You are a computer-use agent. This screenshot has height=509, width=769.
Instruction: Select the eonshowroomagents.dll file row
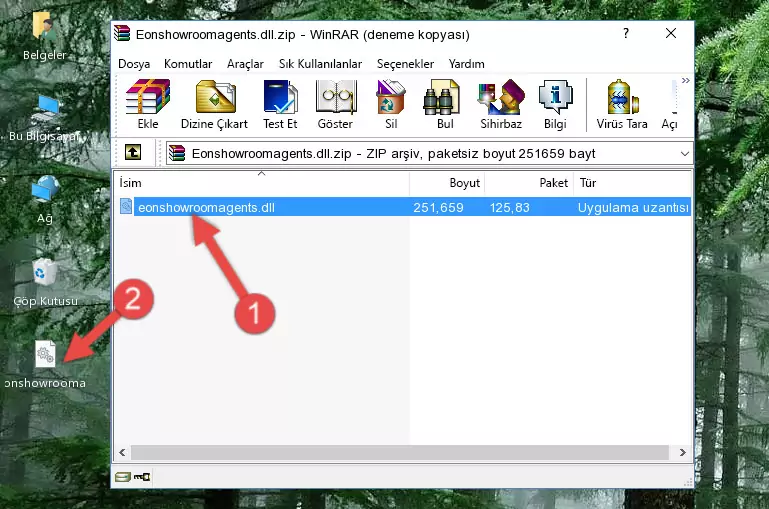coord(404,207)
